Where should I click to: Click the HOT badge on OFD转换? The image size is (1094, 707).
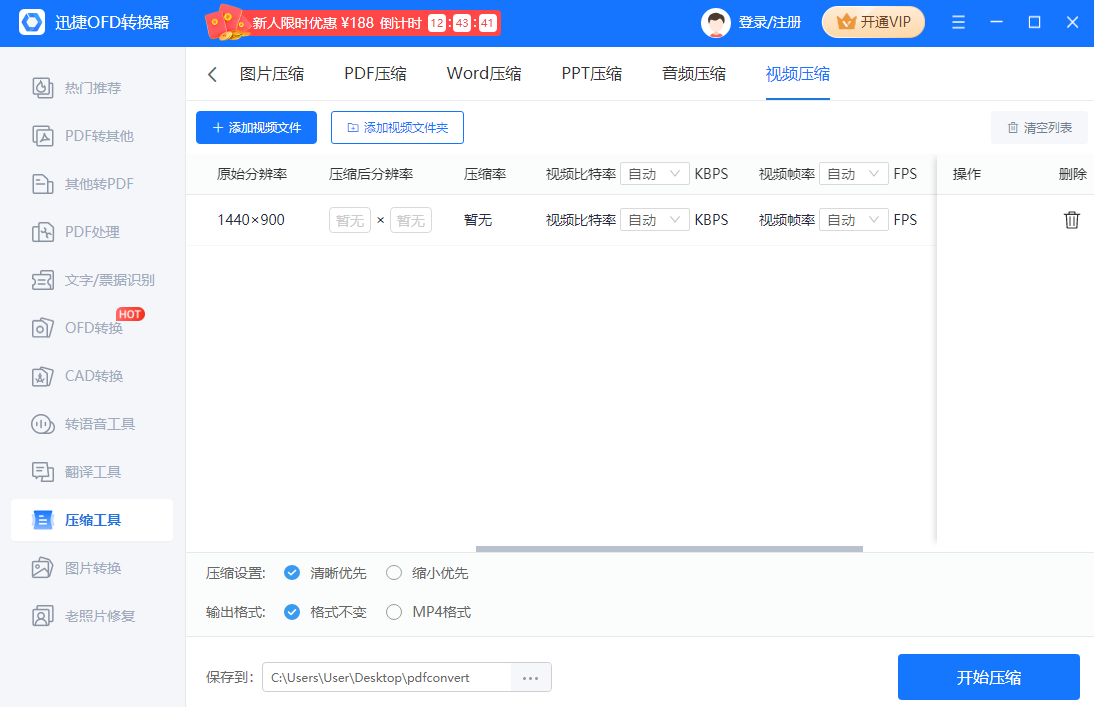(x=130, y=314)
